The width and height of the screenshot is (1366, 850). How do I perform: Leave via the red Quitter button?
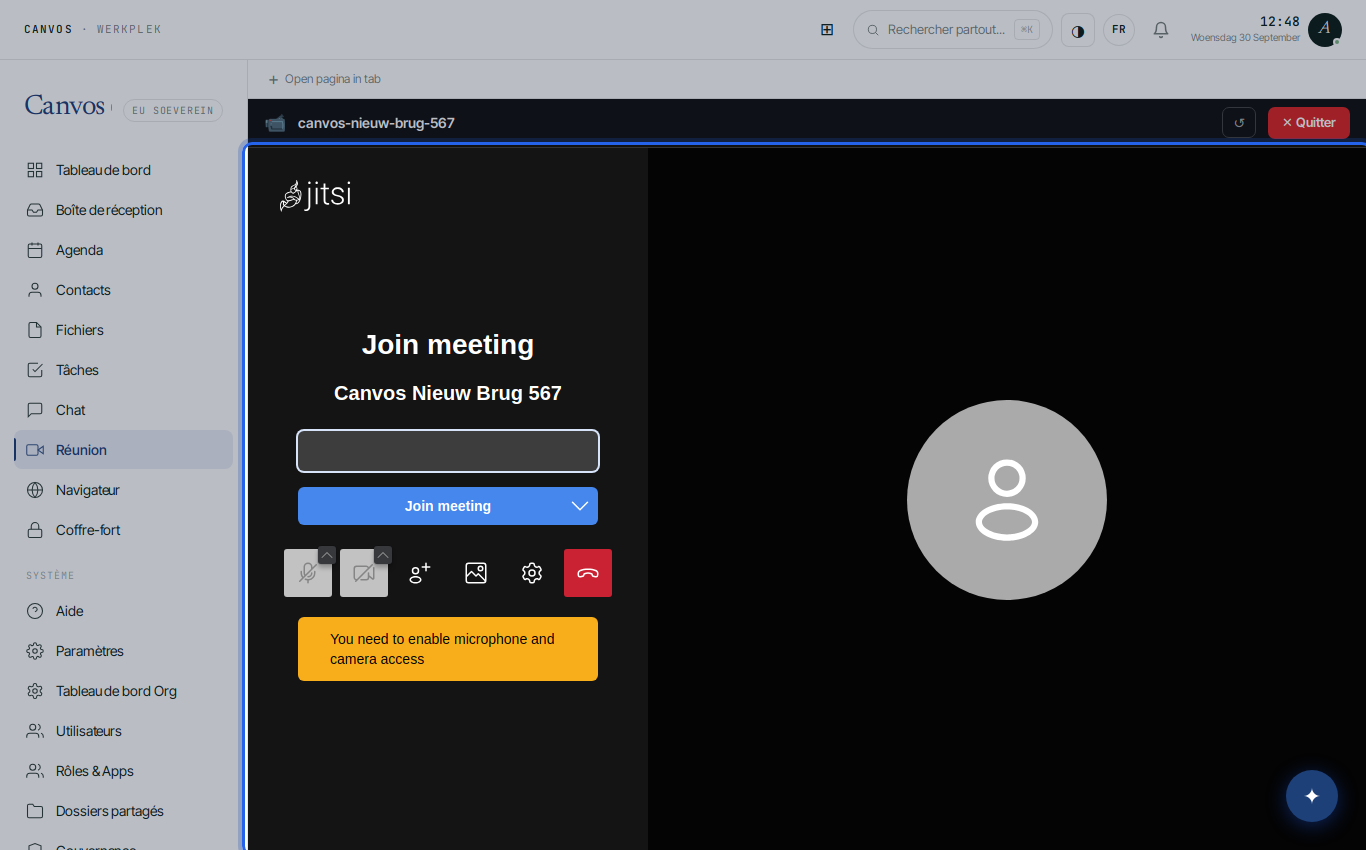click(x=1309, y=123)
